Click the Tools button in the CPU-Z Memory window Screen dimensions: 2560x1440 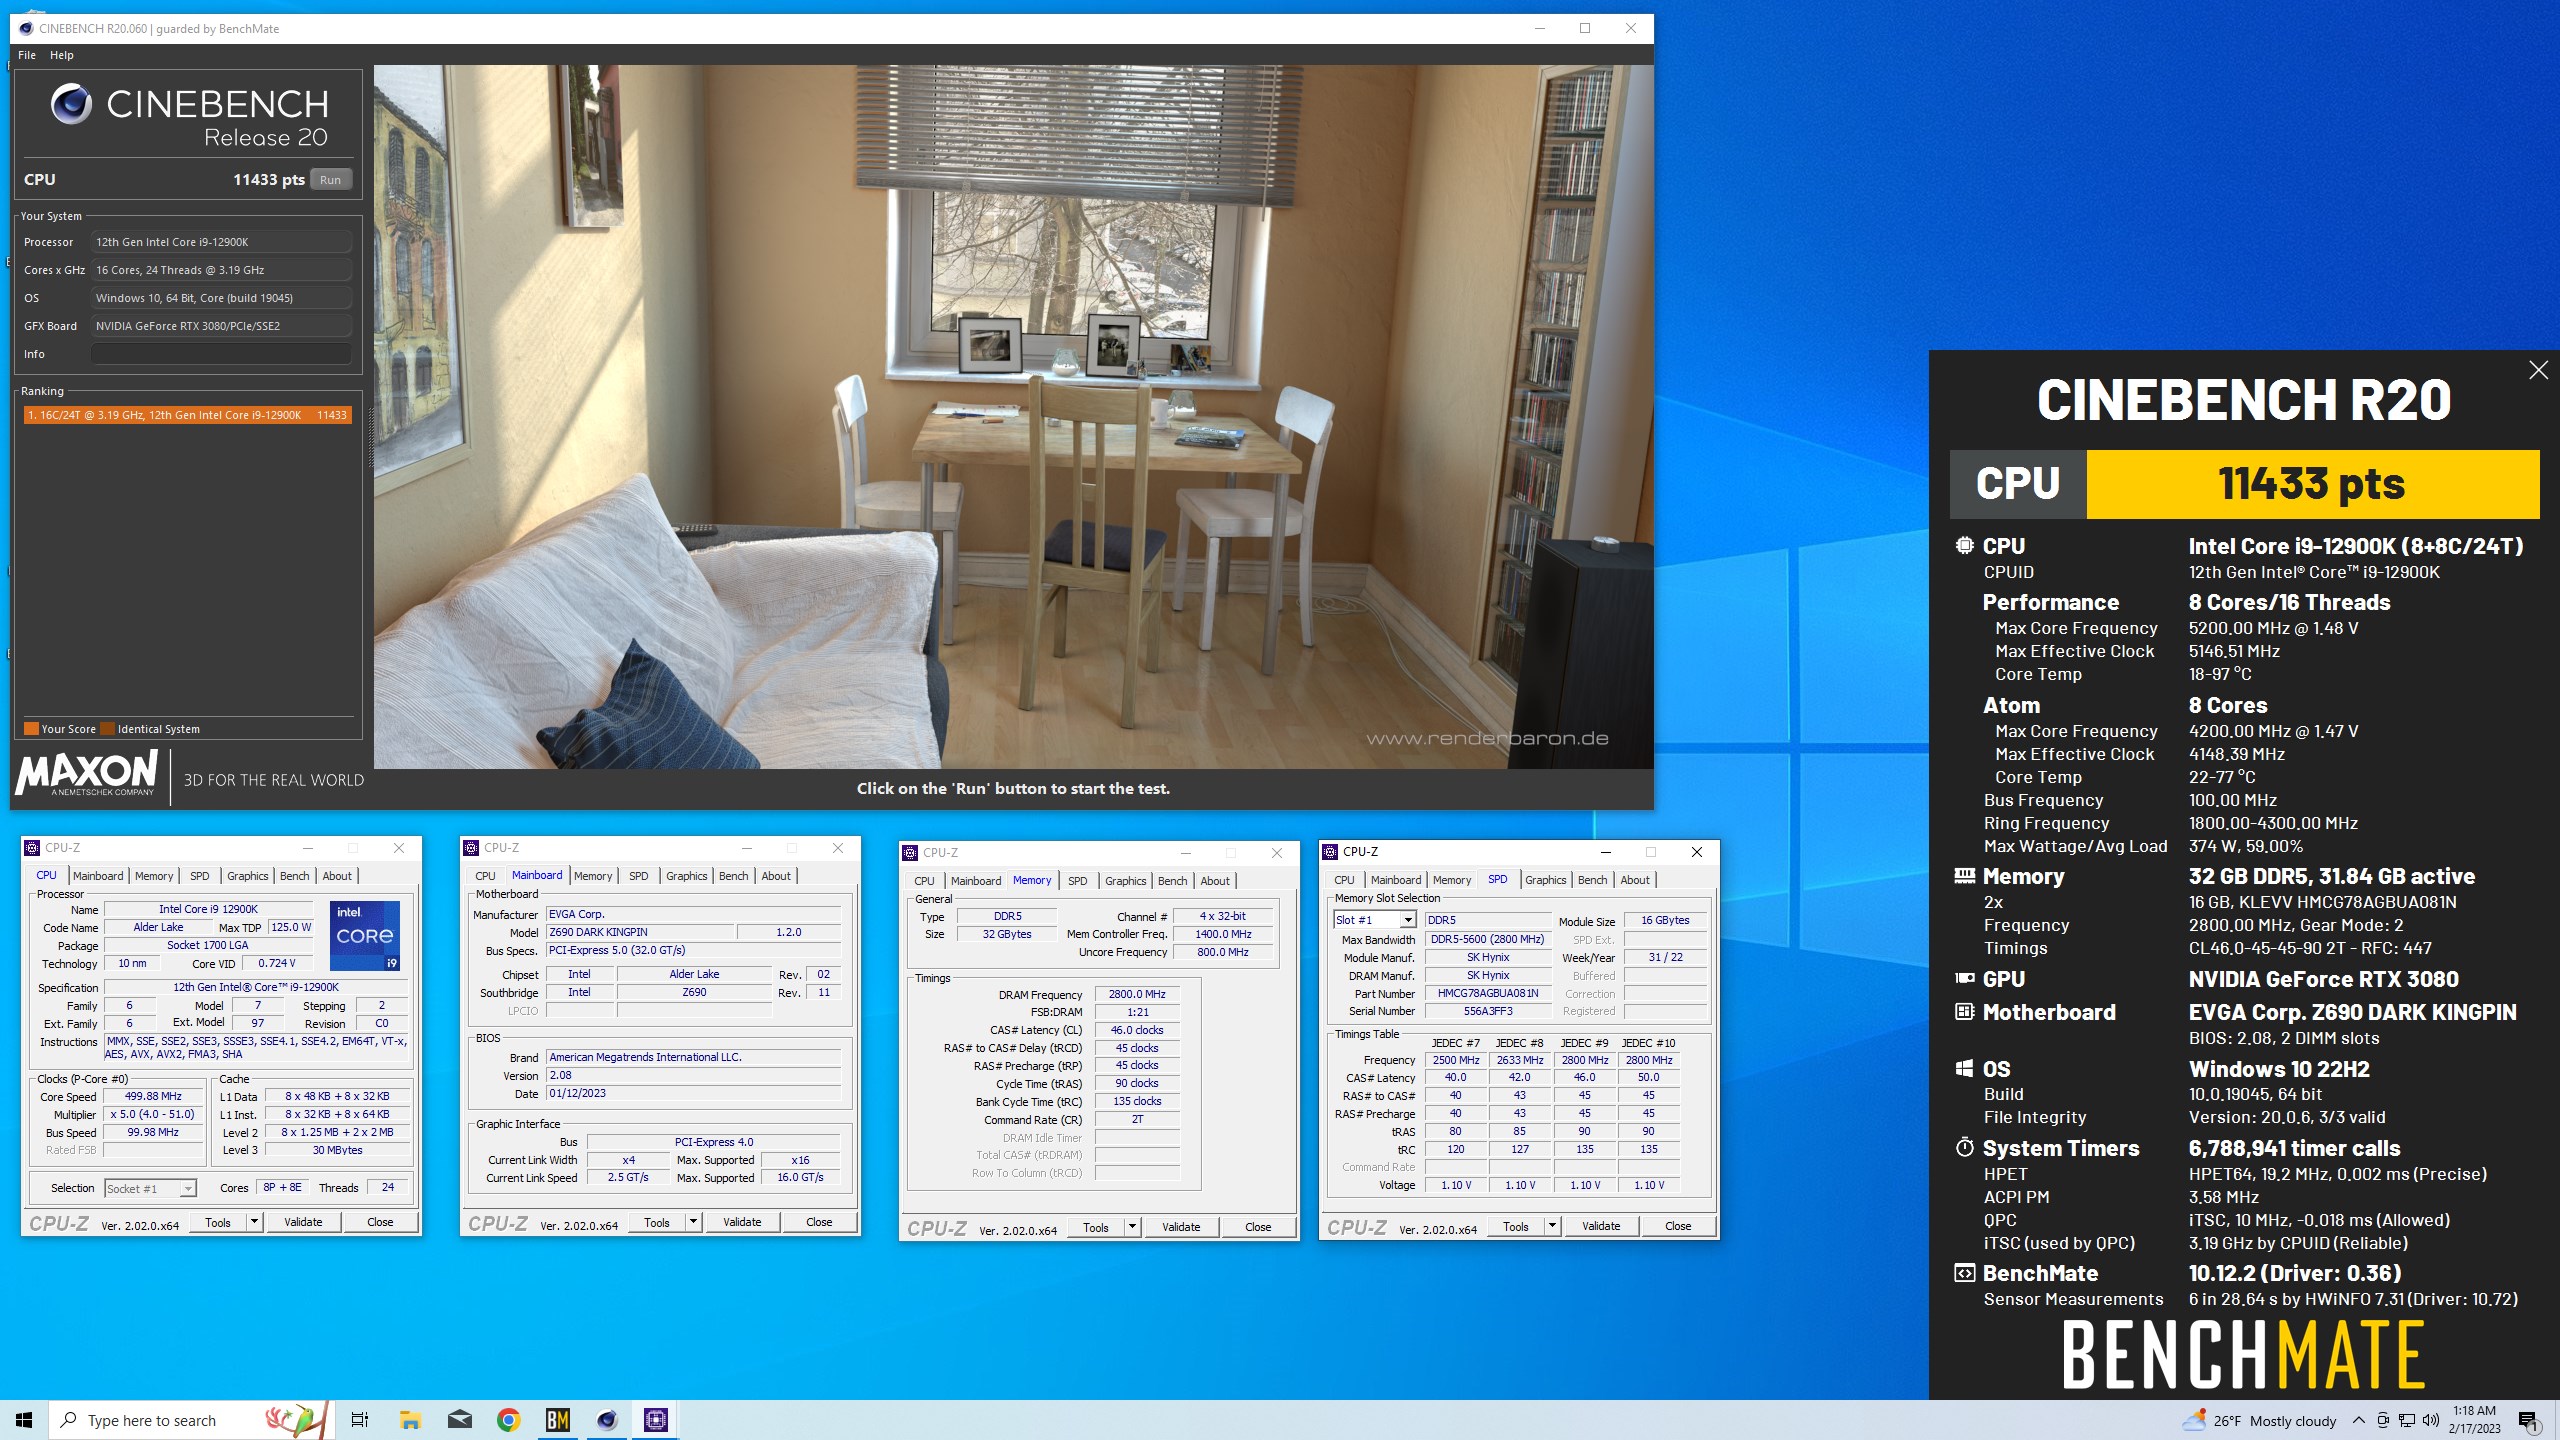click(x=1096, y=1227)
